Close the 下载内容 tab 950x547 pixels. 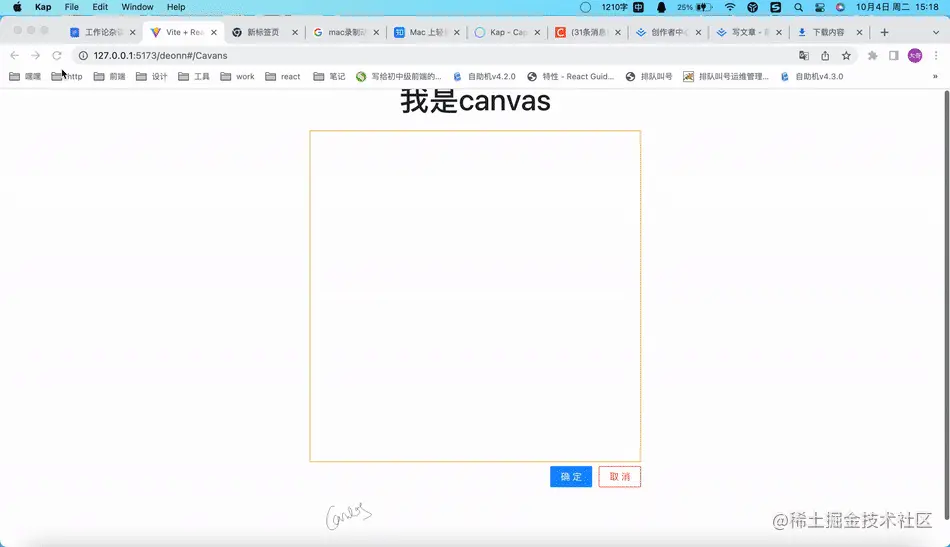(x=859, y=33)
